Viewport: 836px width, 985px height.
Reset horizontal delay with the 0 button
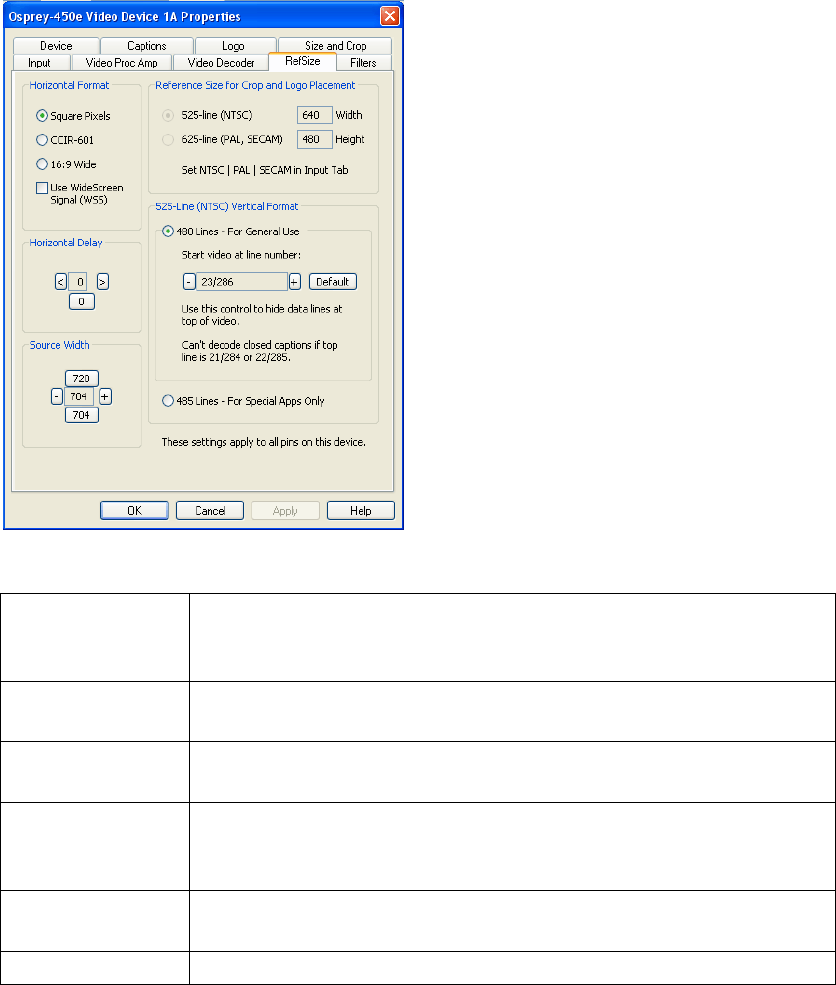[82, 302]
